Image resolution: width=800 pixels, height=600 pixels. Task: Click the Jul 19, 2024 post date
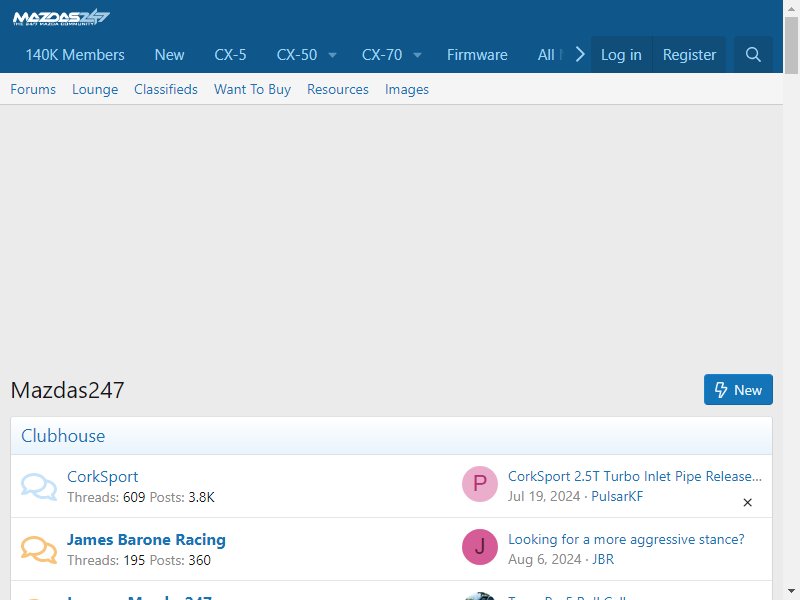(544, 496)
